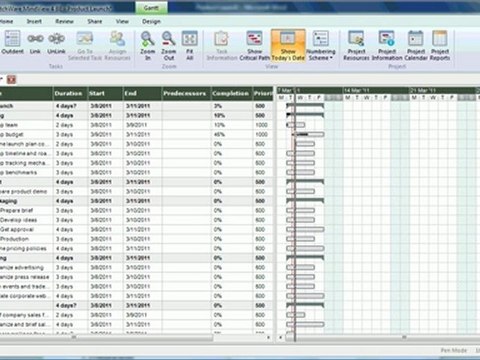Select the 3% completion cell
Screen dimensions: 480x360
point(232,106)
